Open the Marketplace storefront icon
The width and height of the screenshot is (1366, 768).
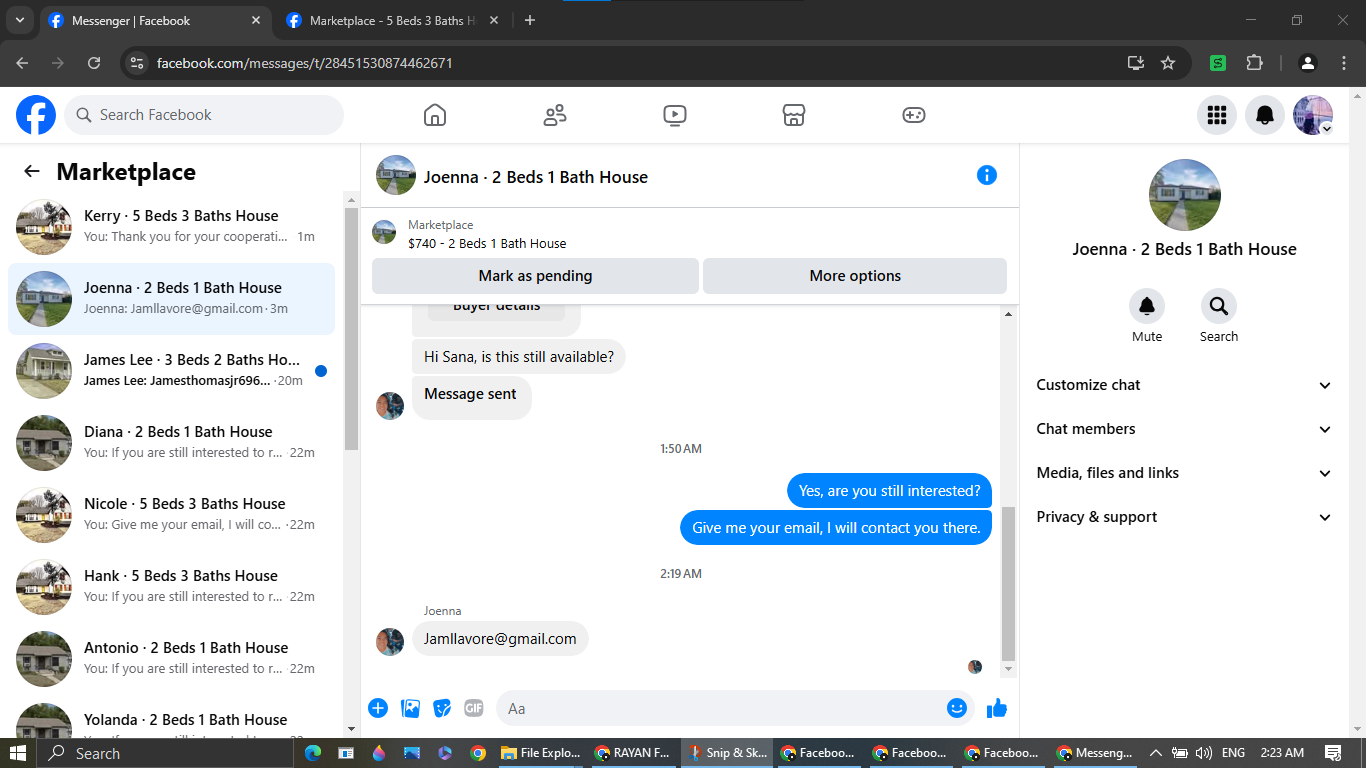[x=794, y=115]
